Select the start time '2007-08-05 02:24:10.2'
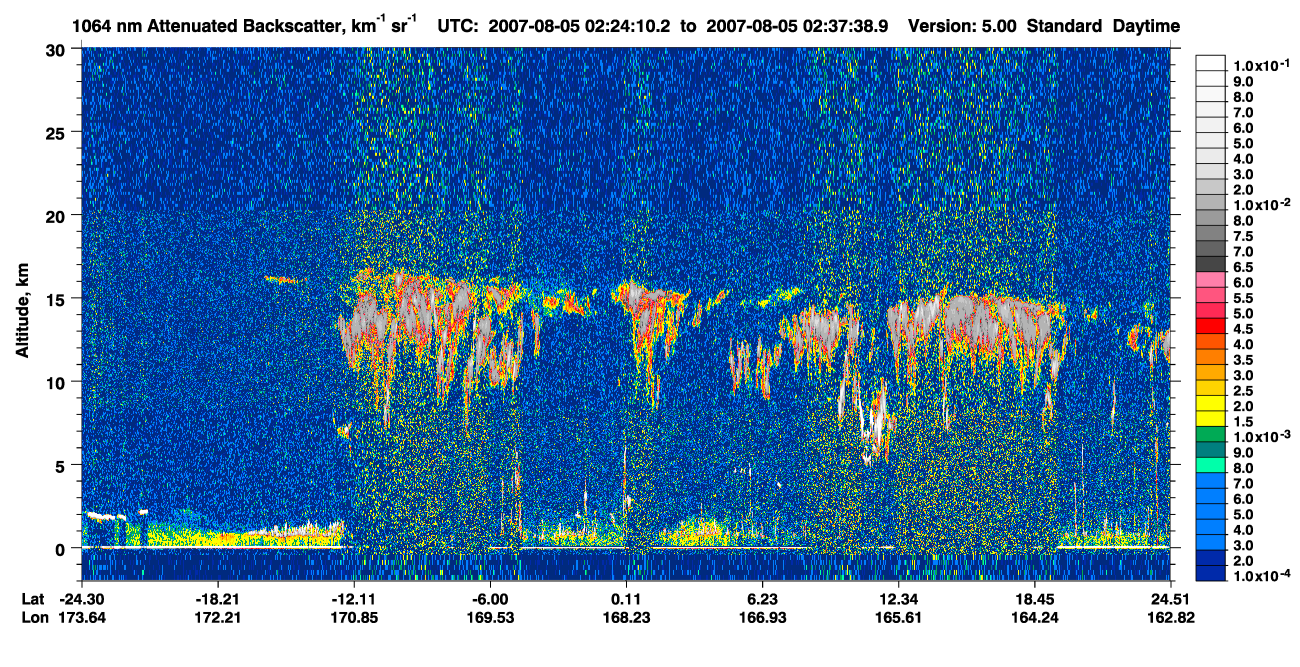 point(579,25)
